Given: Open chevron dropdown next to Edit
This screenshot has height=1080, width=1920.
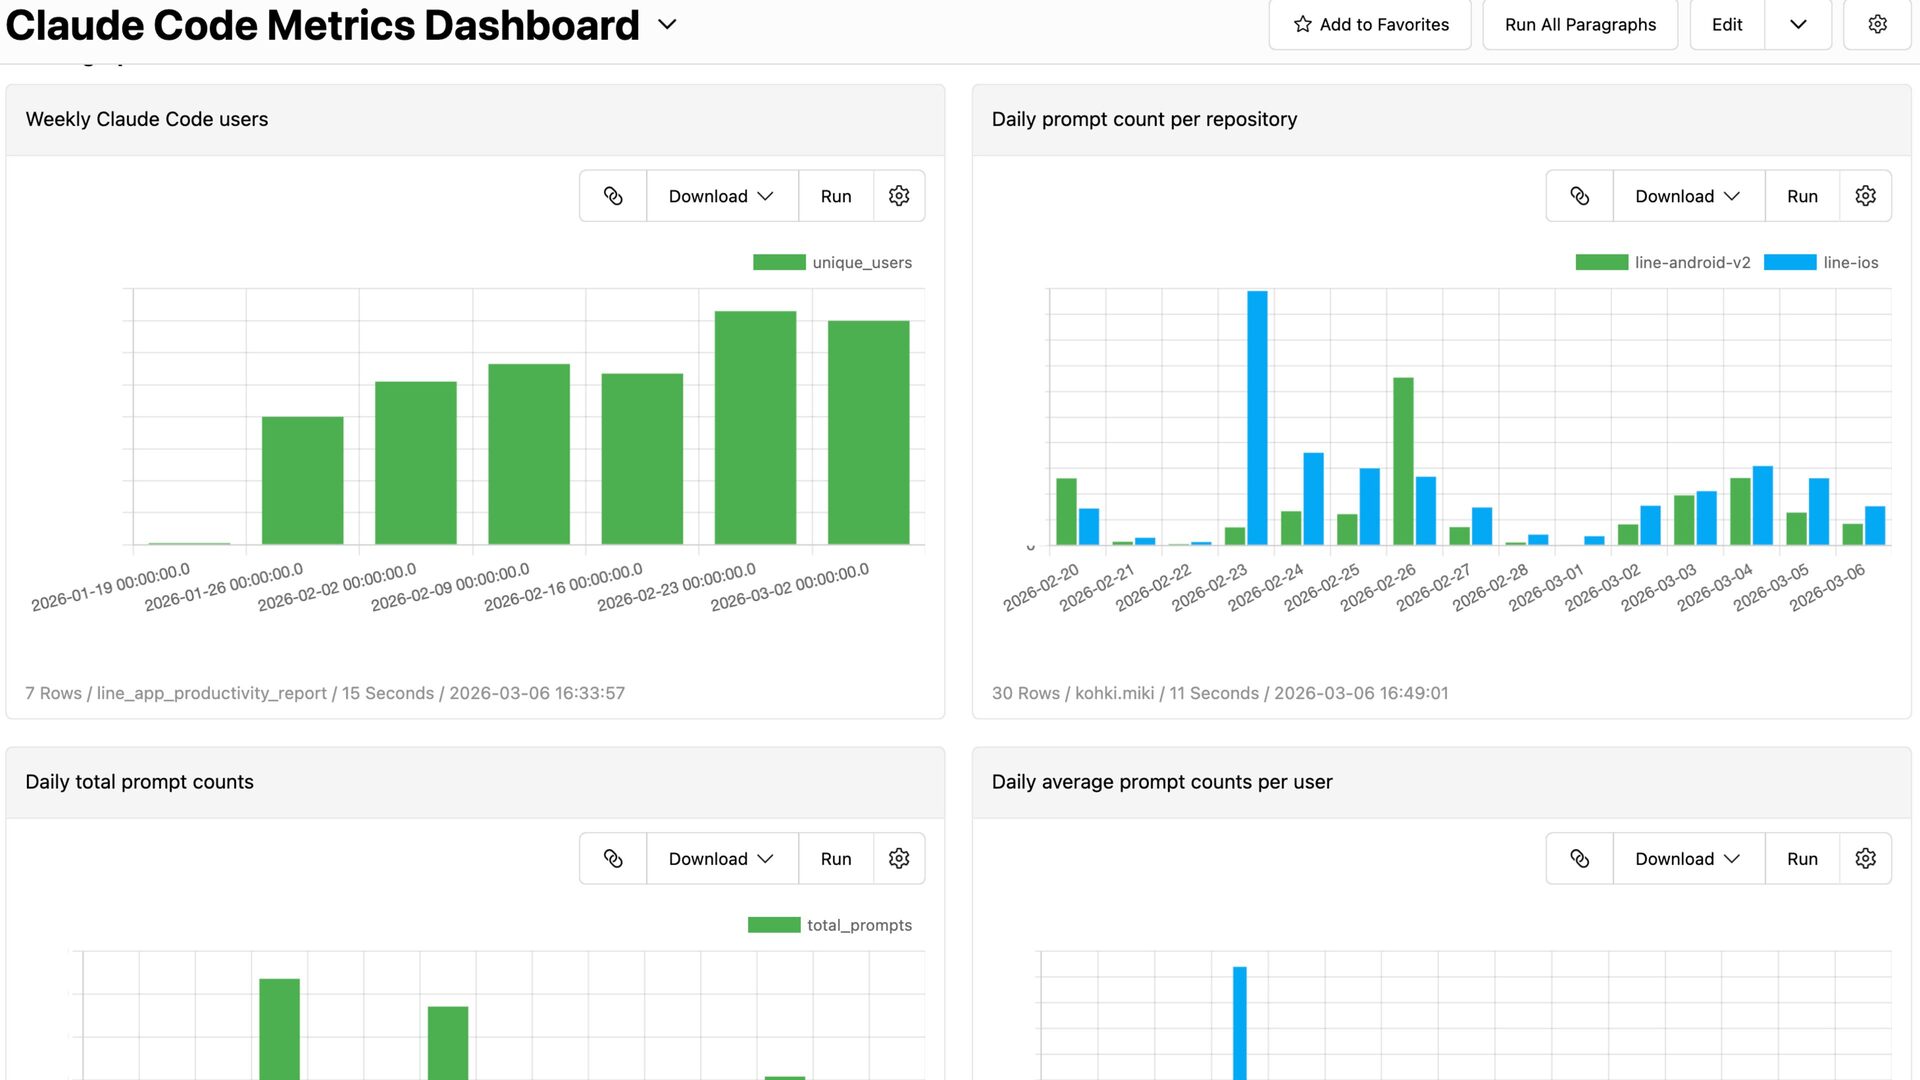Looking at the screenshot, I should point(1798,24).
